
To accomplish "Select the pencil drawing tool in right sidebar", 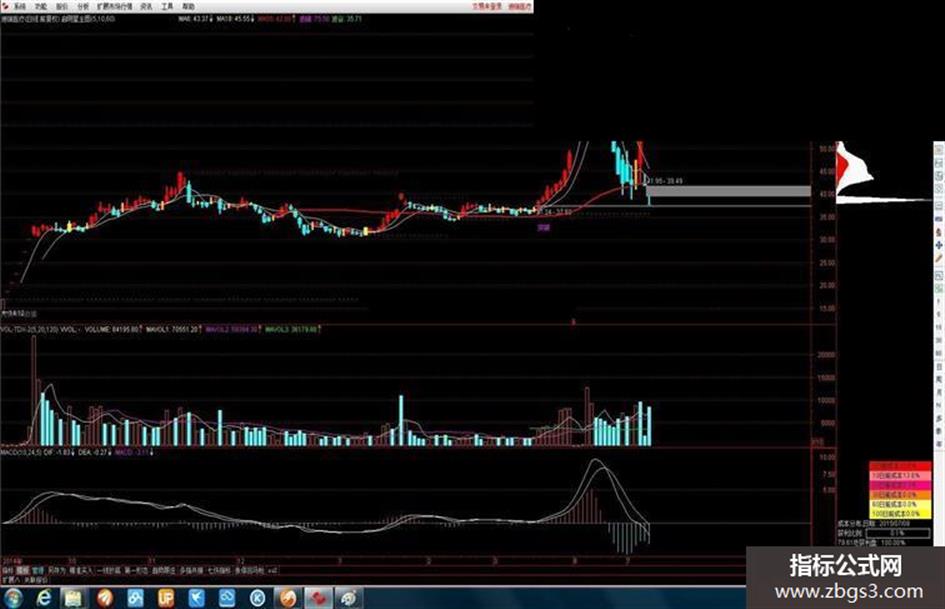I will click(x=939, y=258).
